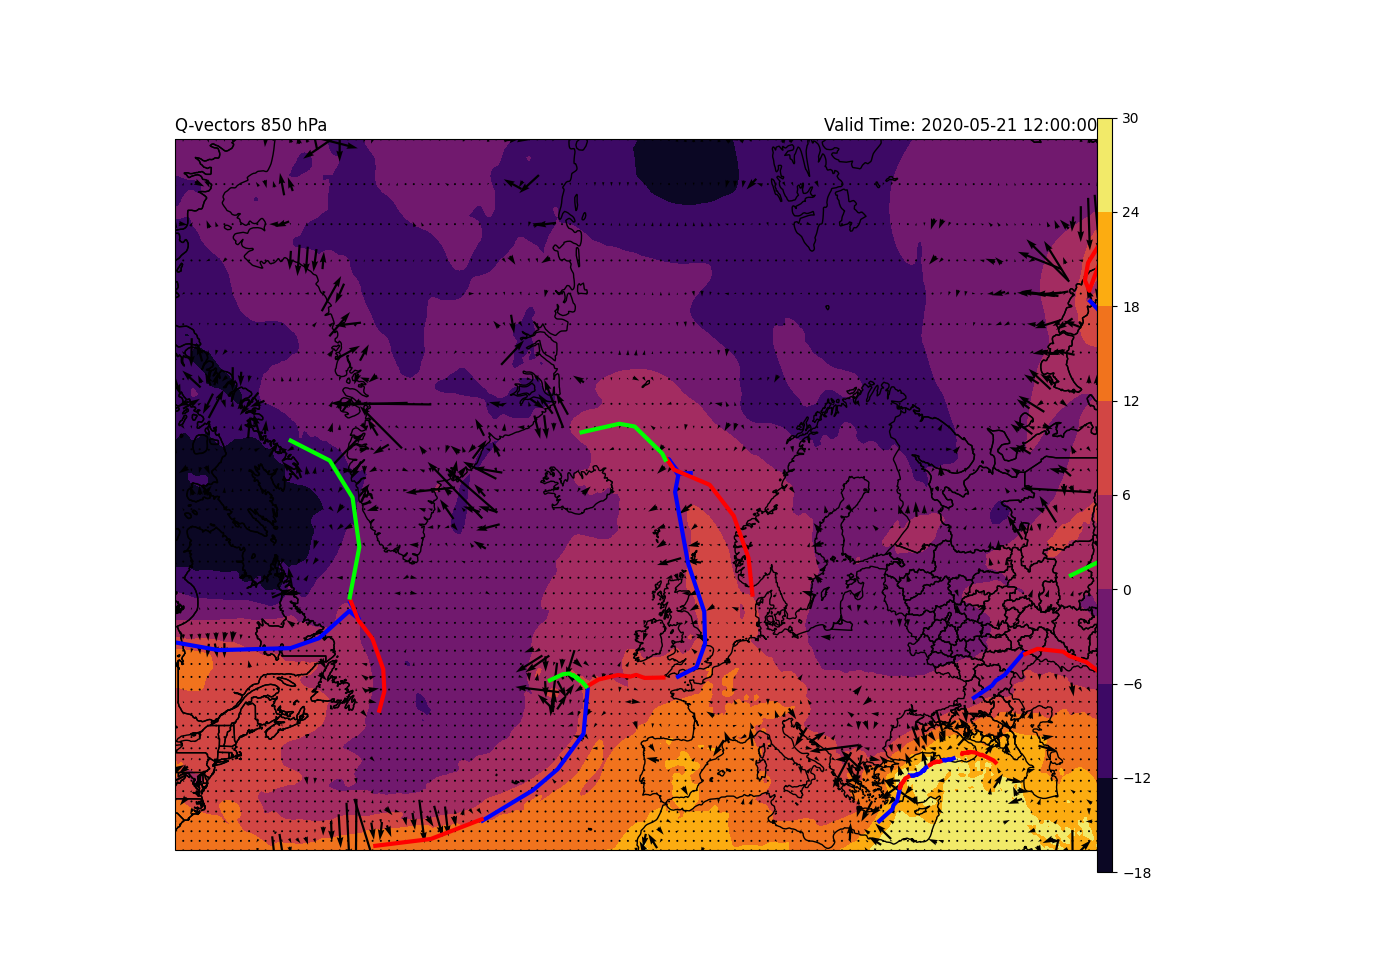The image size is (1400, 980).
Task: Click the black colorbar segment below -12
Action: (1105, 825)
